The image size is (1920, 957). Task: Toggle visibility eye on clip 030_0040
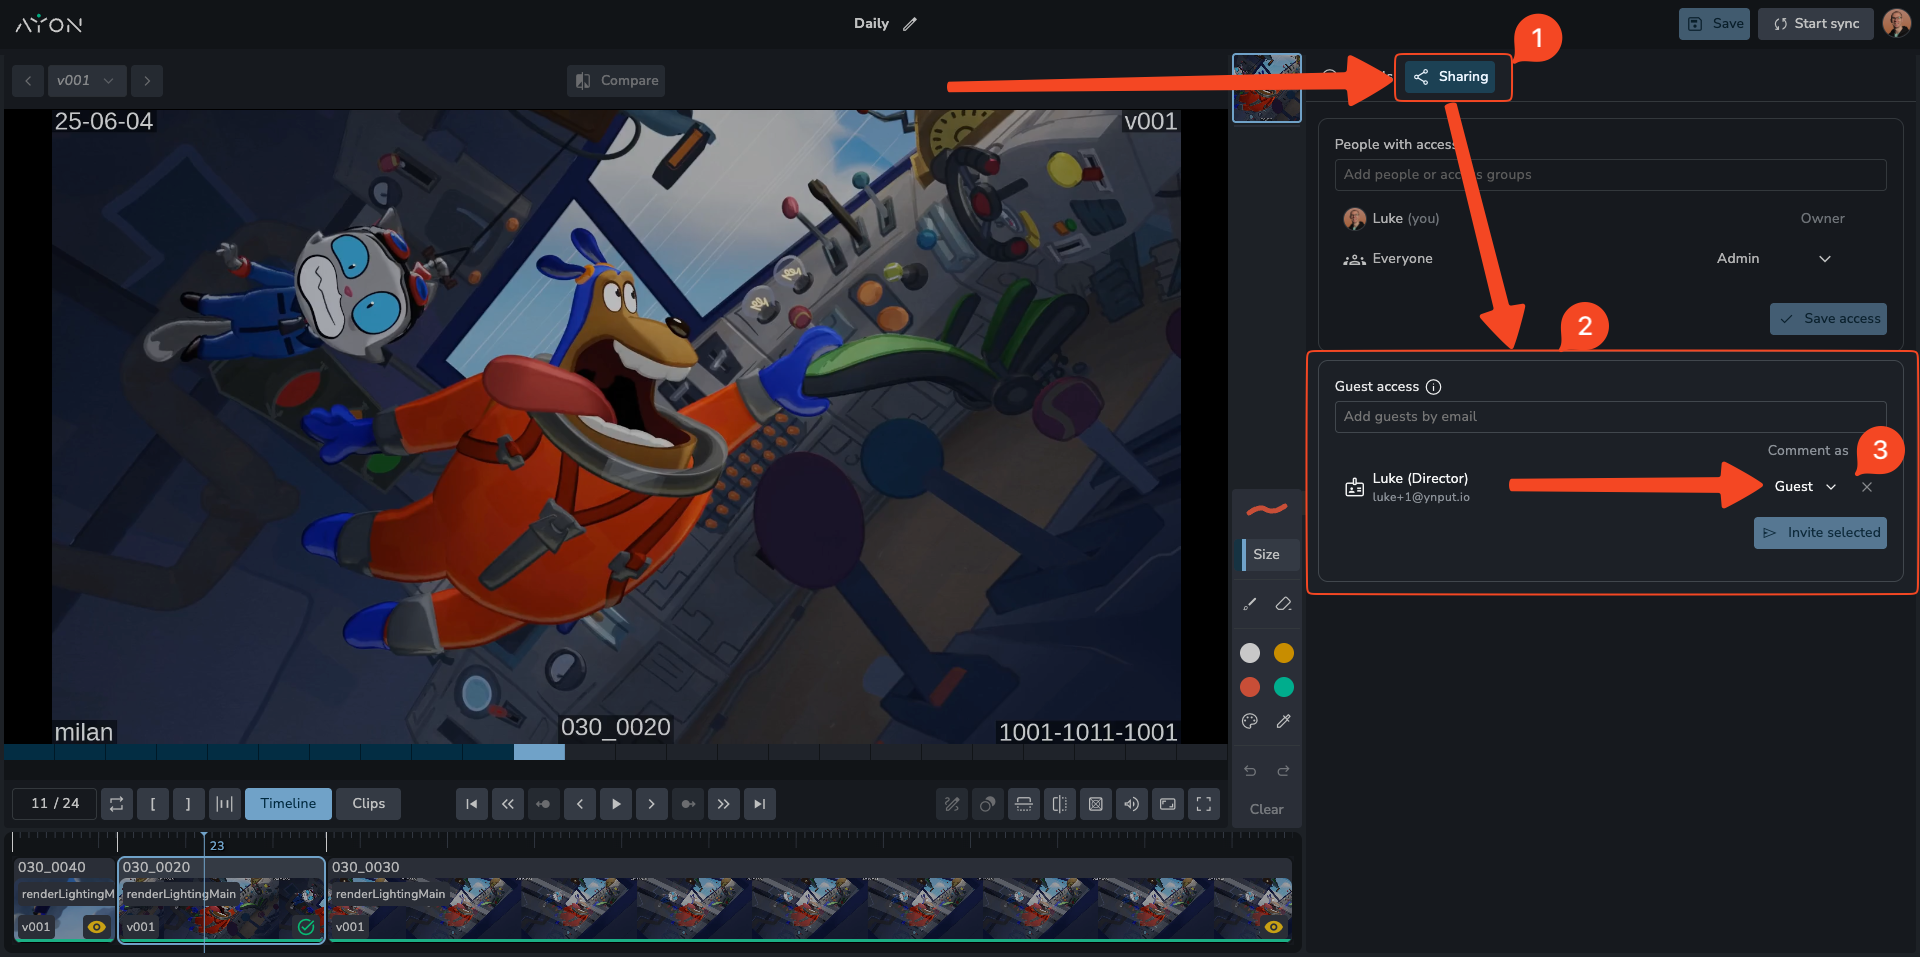tap(97, 927)
